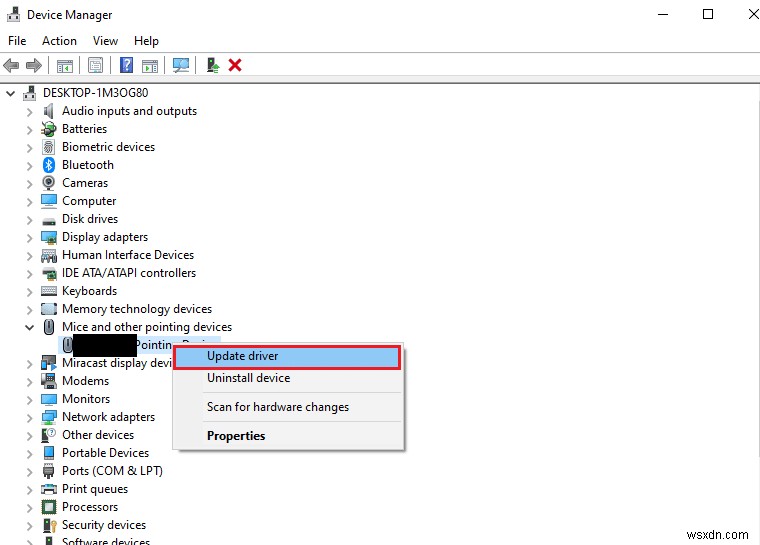Expand the Monitors node chevron
Image resolution: width=760 pixels, height=545 pixels.
[x=30, y=400]
